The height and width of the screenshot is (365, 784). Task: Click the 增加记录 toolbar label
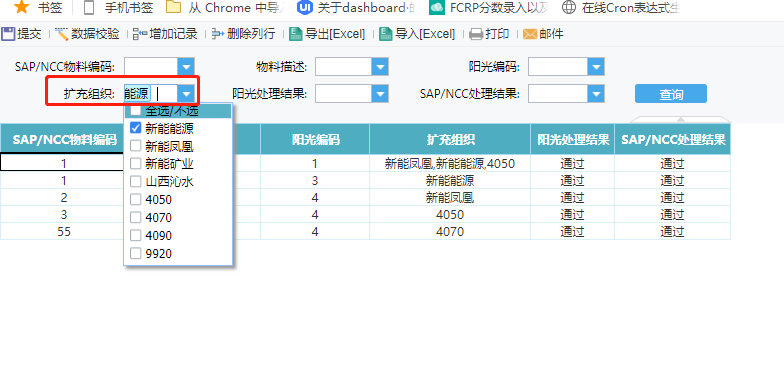[x=173, y=34]
